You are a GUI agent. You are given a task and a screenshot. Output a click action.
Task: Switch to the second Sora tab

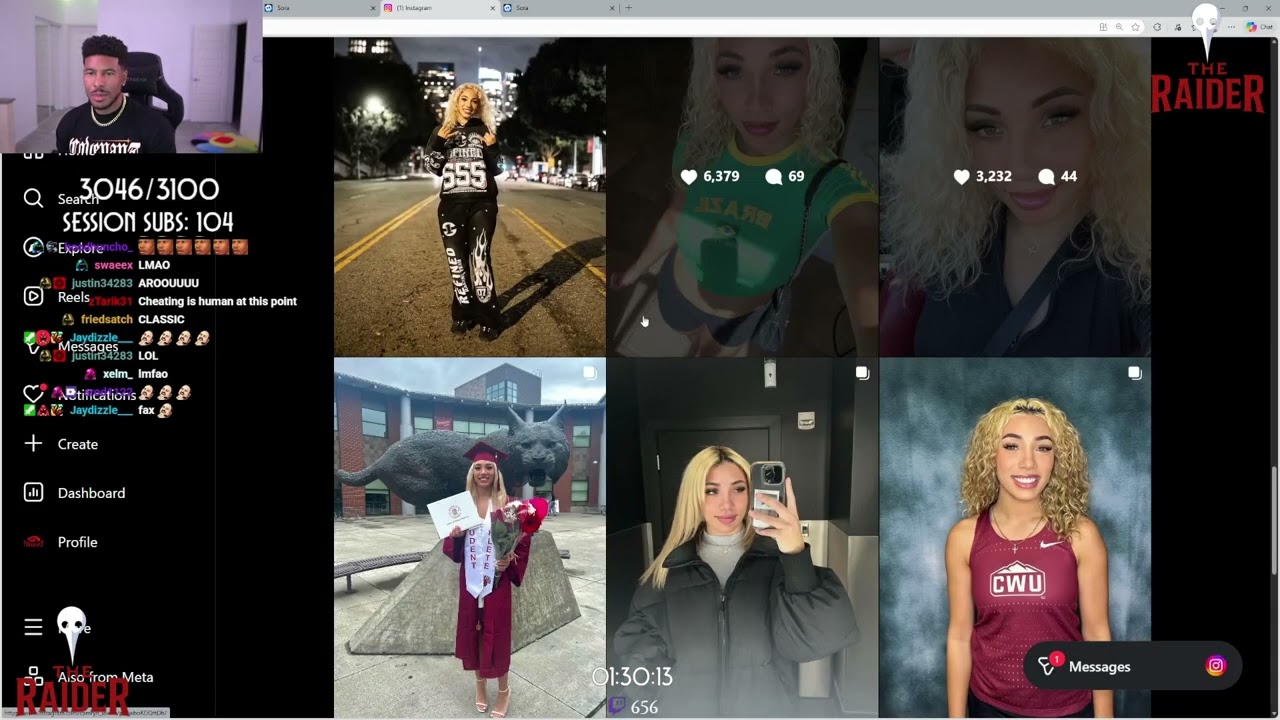point(559,8)
